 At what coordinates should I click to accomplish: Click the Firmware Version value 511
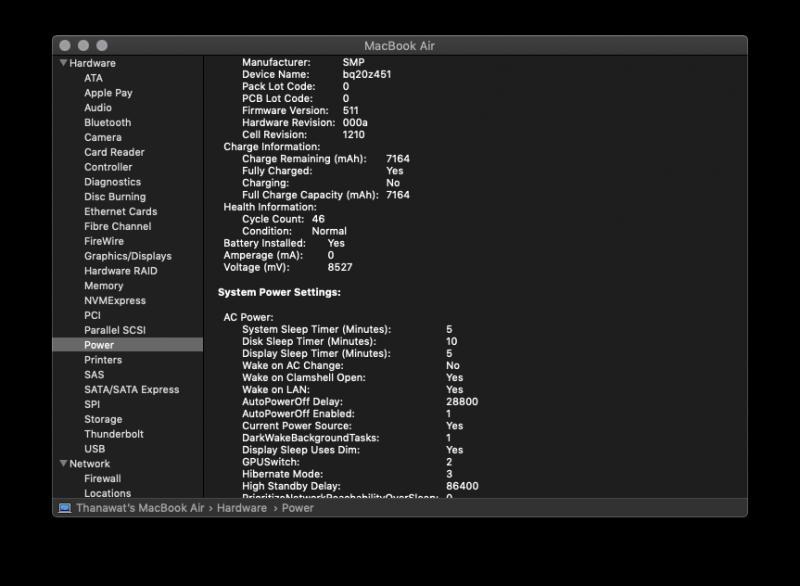click(x=351, y=111)
